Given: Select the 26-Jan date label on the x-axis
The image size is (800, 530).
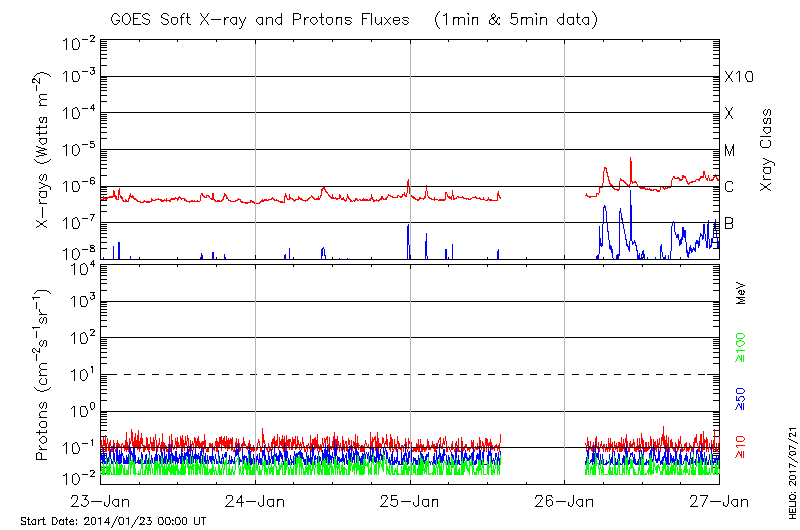Looking at the screenshot, I should coord(565,500).
